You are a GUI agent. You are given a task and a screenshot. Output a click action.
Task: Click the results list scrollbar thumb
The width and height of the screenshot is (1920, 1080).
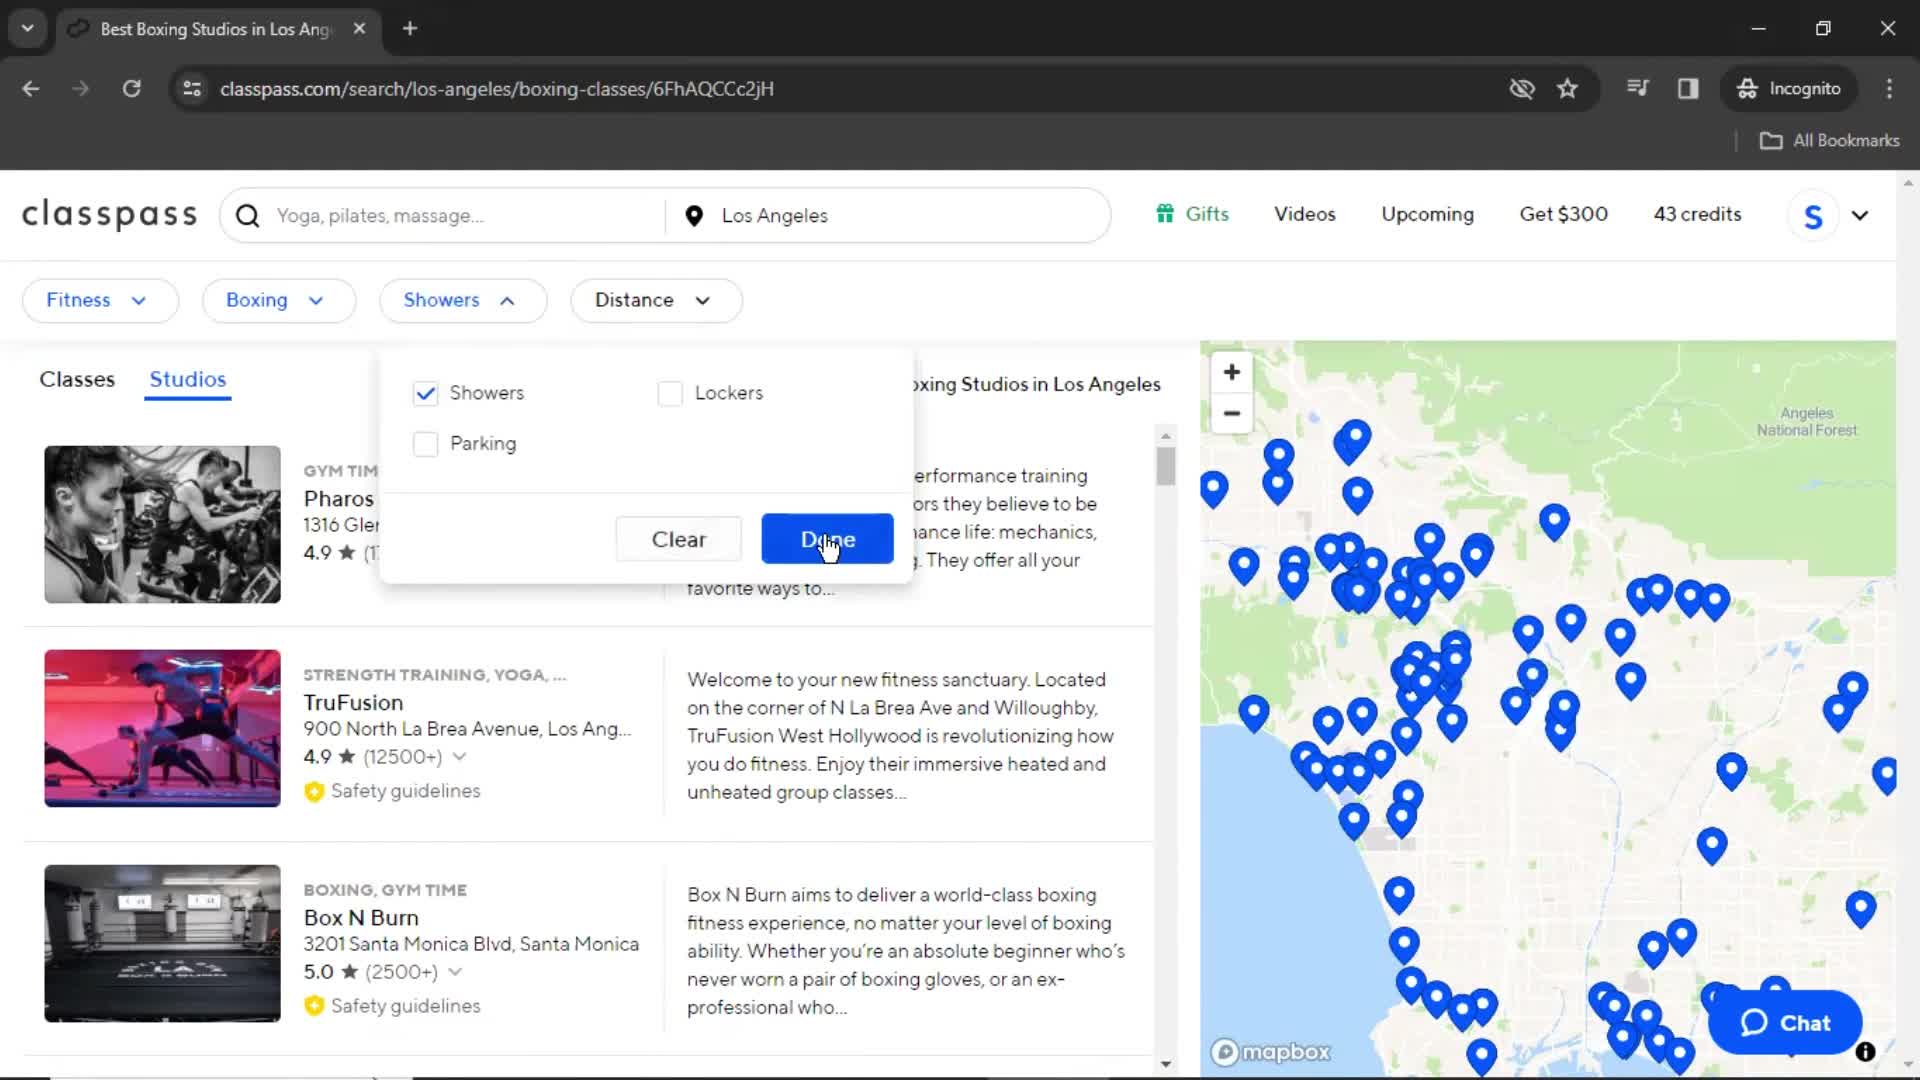(1165, 466)
